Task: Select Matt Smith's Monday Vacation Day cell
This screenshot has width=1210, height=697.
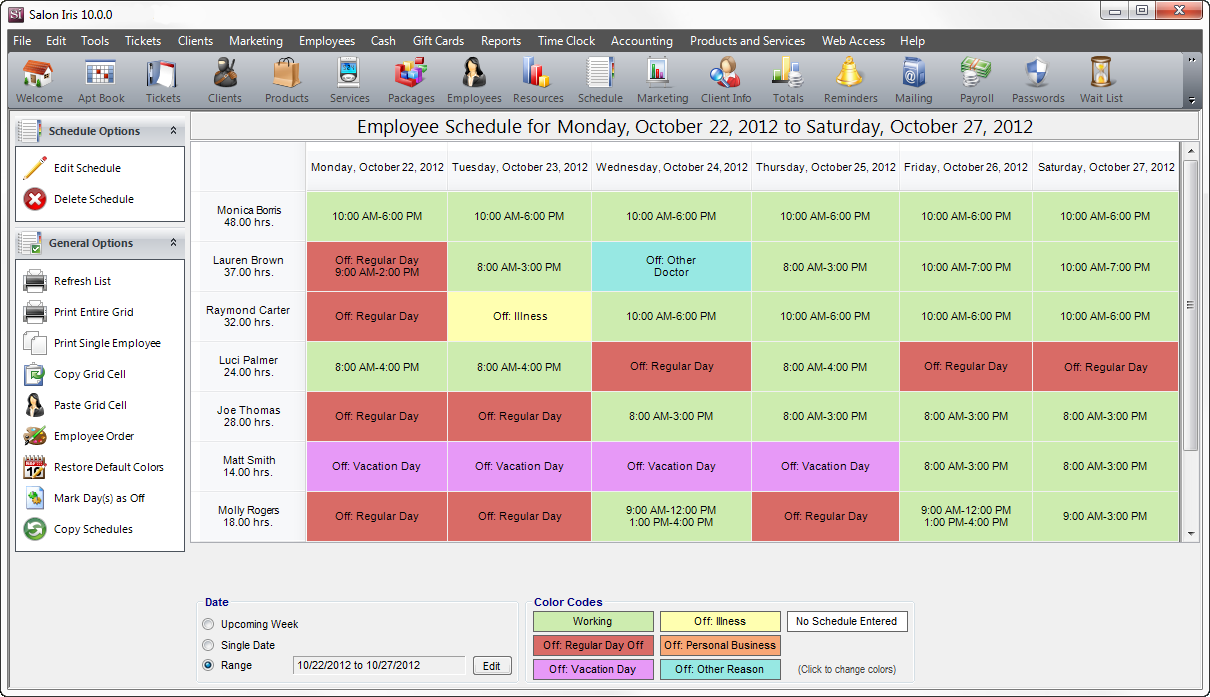Action: (377, 466)
